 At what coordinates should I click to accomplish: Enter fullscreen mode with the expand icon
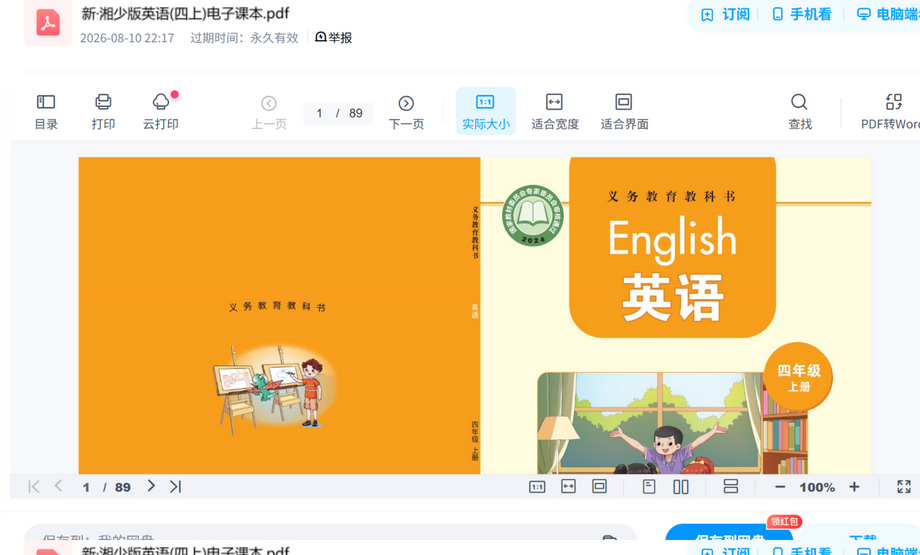click(904, 486)
